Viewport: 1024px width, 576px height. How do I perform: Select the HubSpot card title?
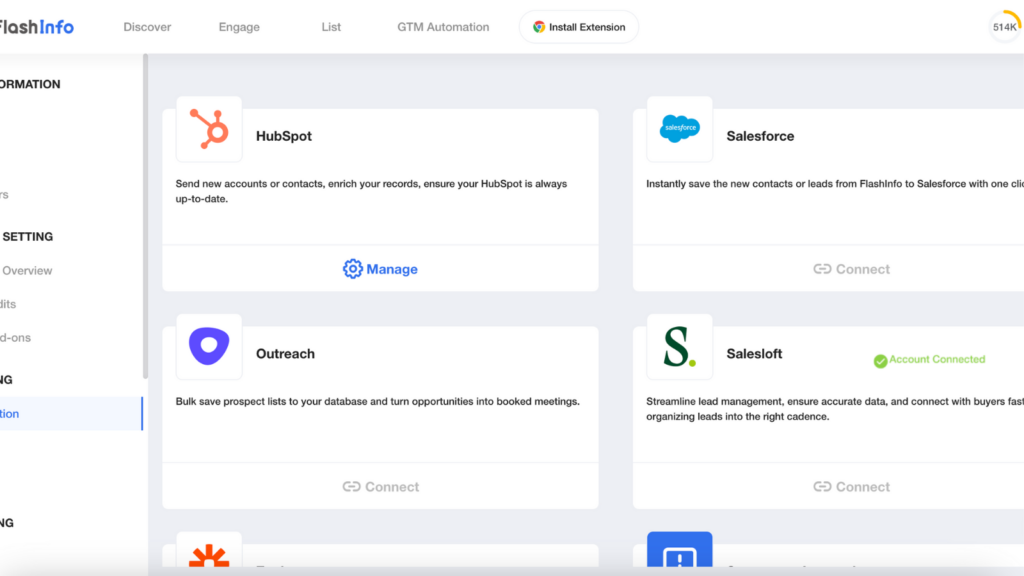point(283,136)
